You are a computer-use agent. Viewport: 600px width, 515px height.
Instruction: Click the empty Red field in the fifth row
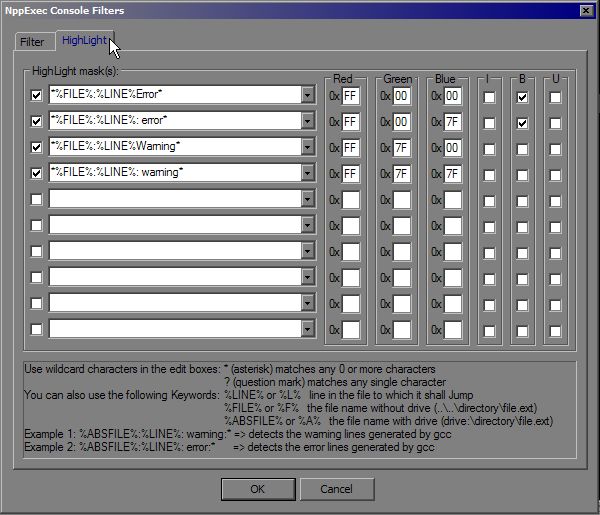pos(351,200)
